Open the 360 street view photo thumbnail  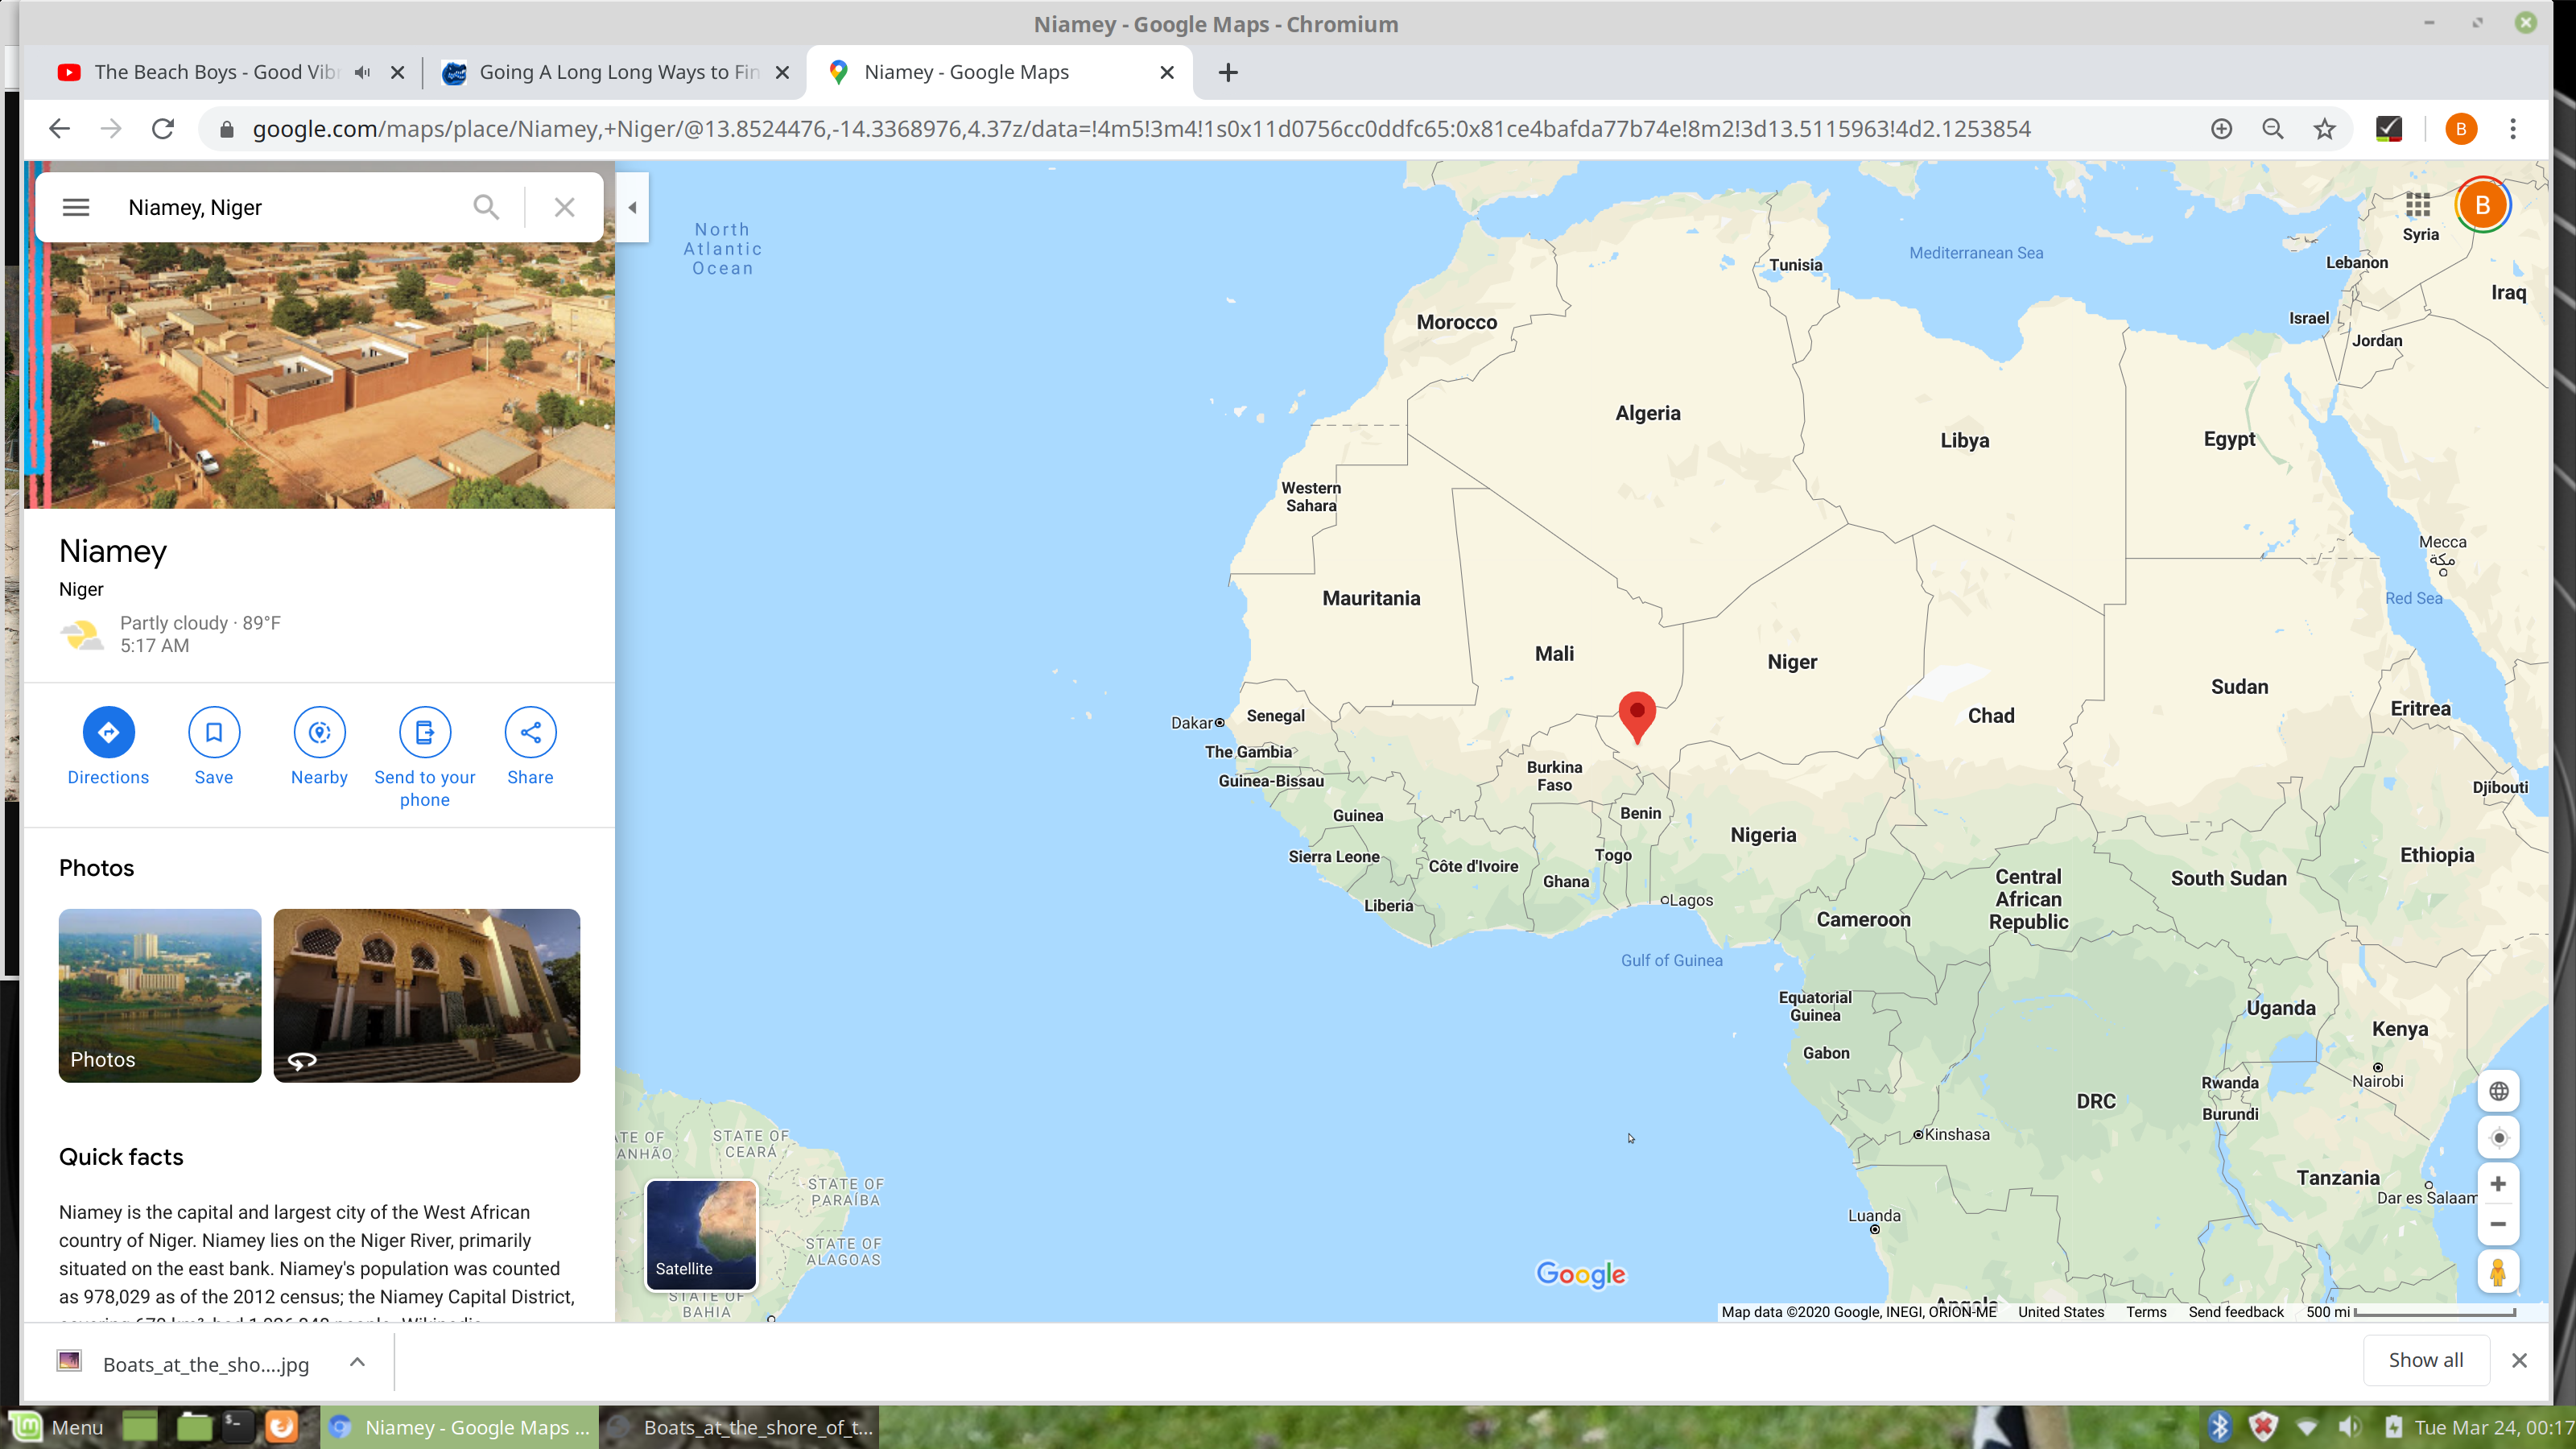pos(427,995)
